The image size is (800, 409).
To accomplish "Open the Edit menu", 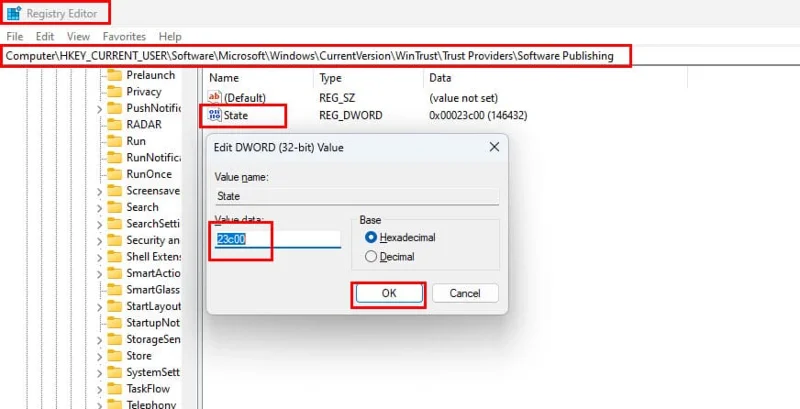I will (45, 37).
